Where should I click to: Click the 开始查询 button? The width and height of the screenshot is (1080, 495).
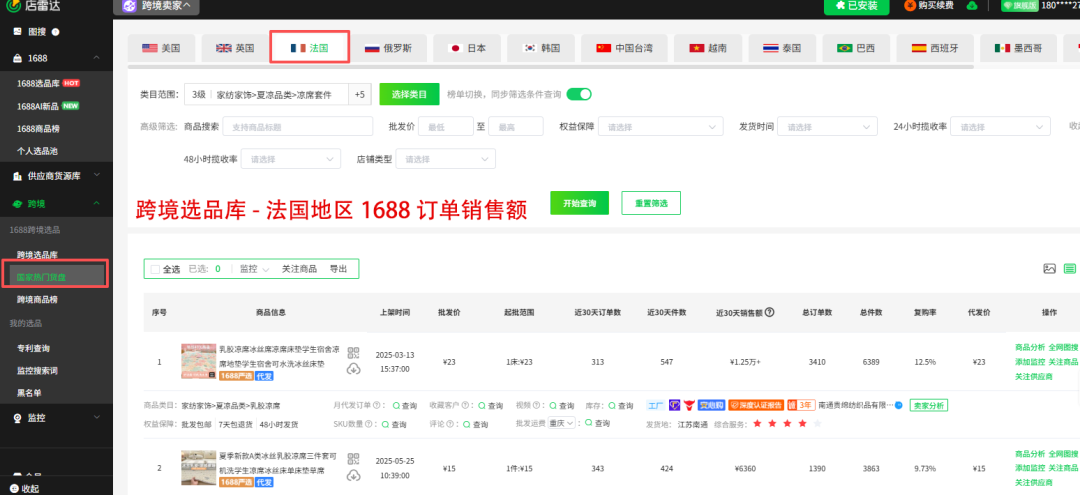click(x=579, y=203)
